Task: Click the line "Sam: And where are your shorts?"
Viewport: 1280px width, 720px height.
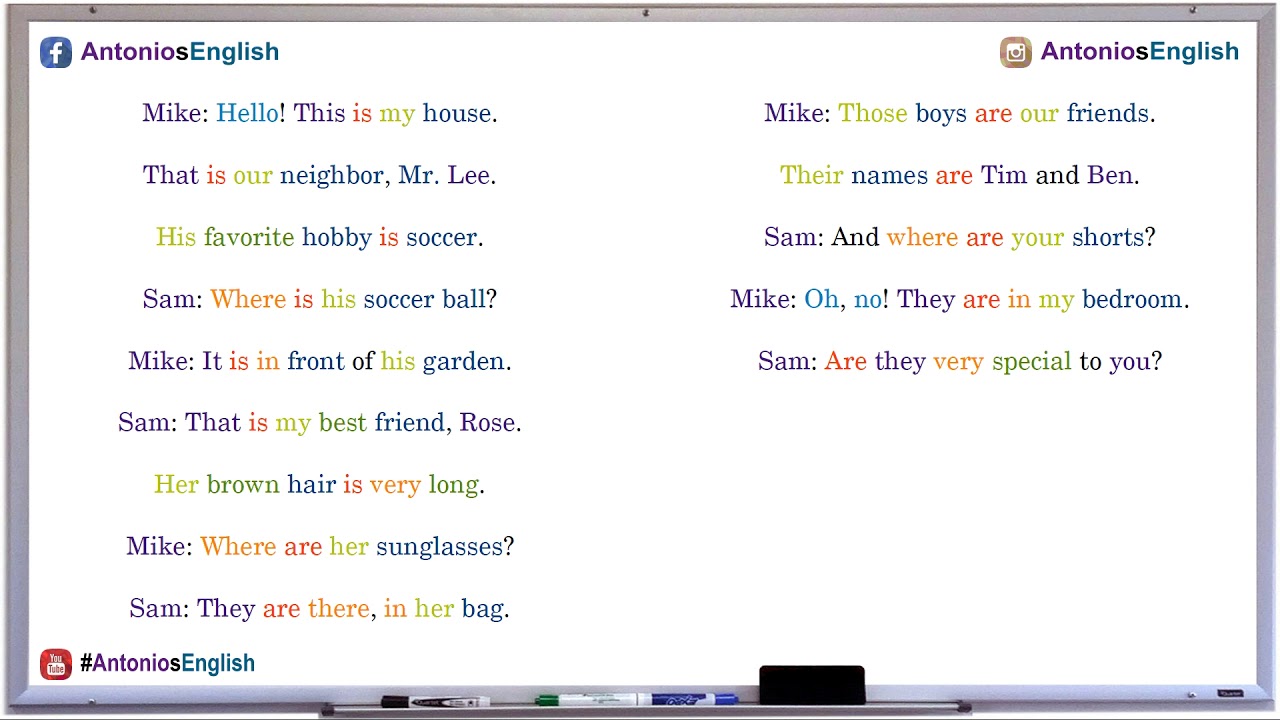Action: tap(960, 237)
